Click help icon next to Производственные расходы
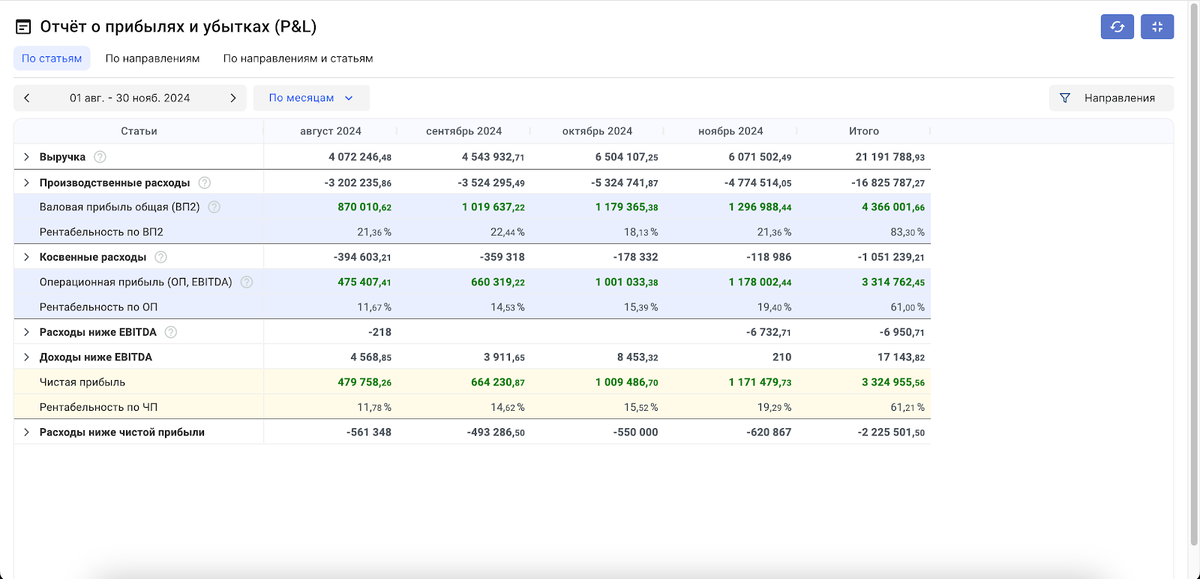 pos(205,183)
